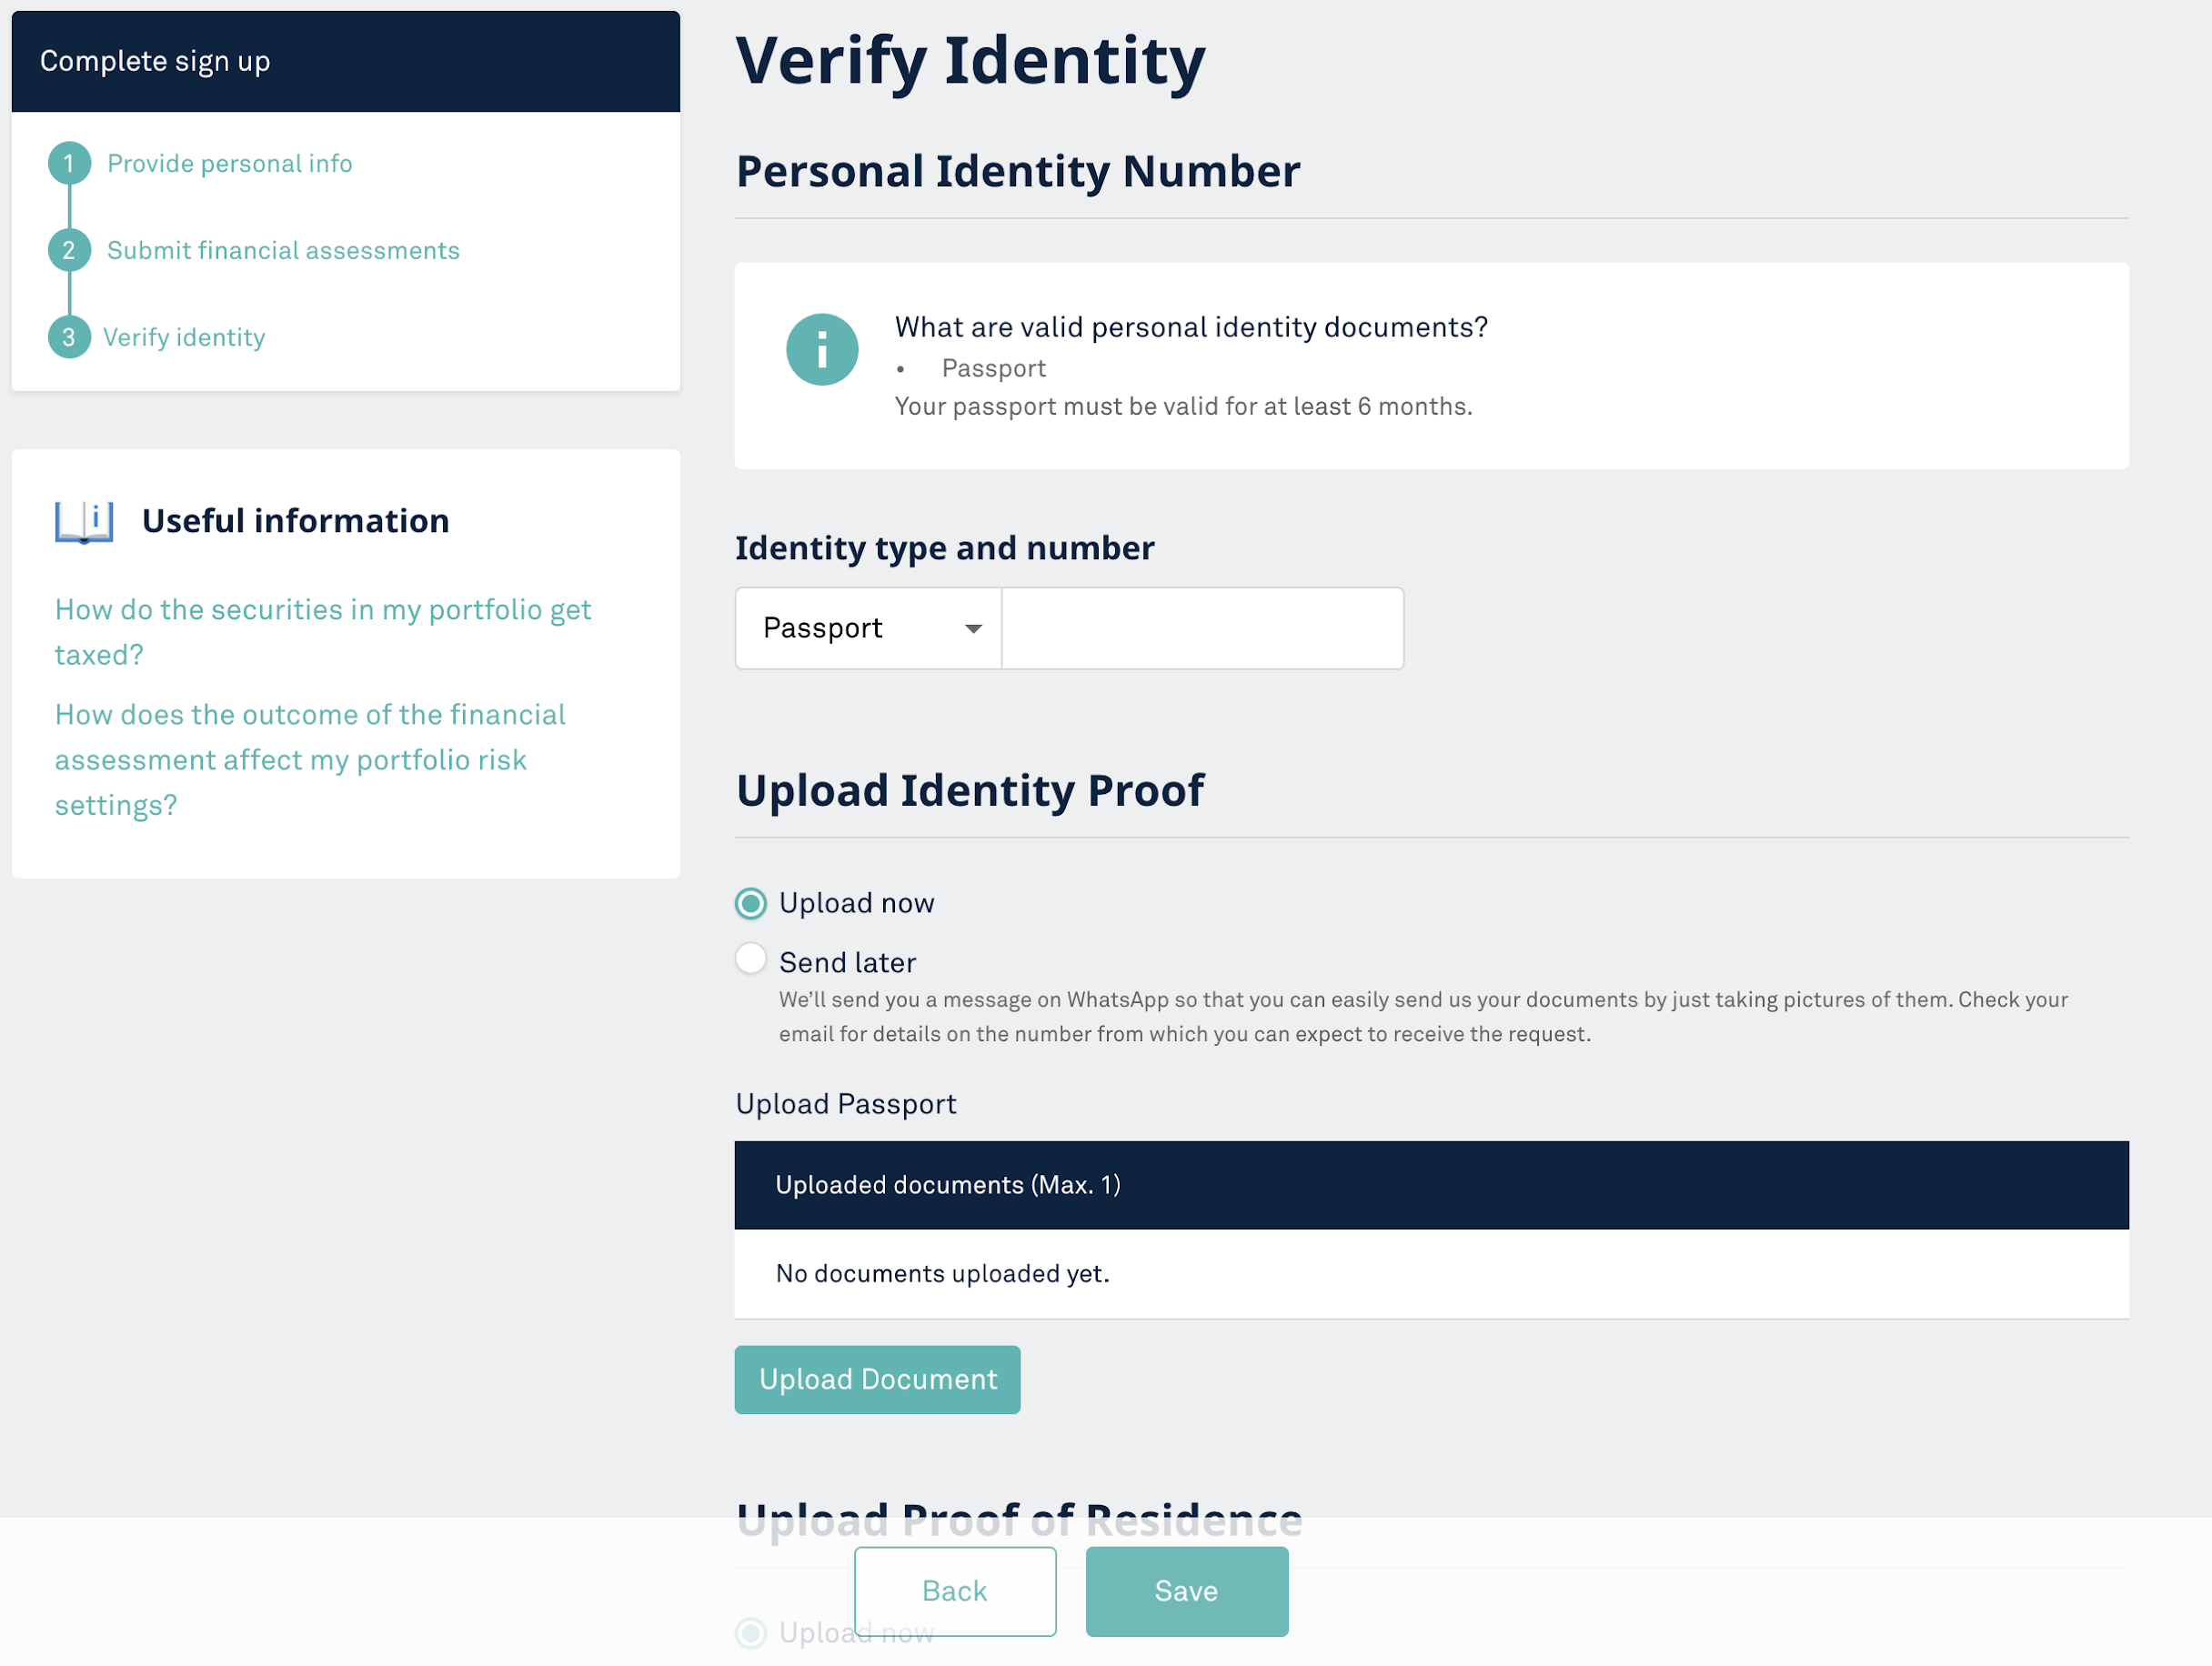Image resolution: width=2212 pixels, height=1666 pixels.
Task: Click the Upload Document button
Action: point(877,1379)
